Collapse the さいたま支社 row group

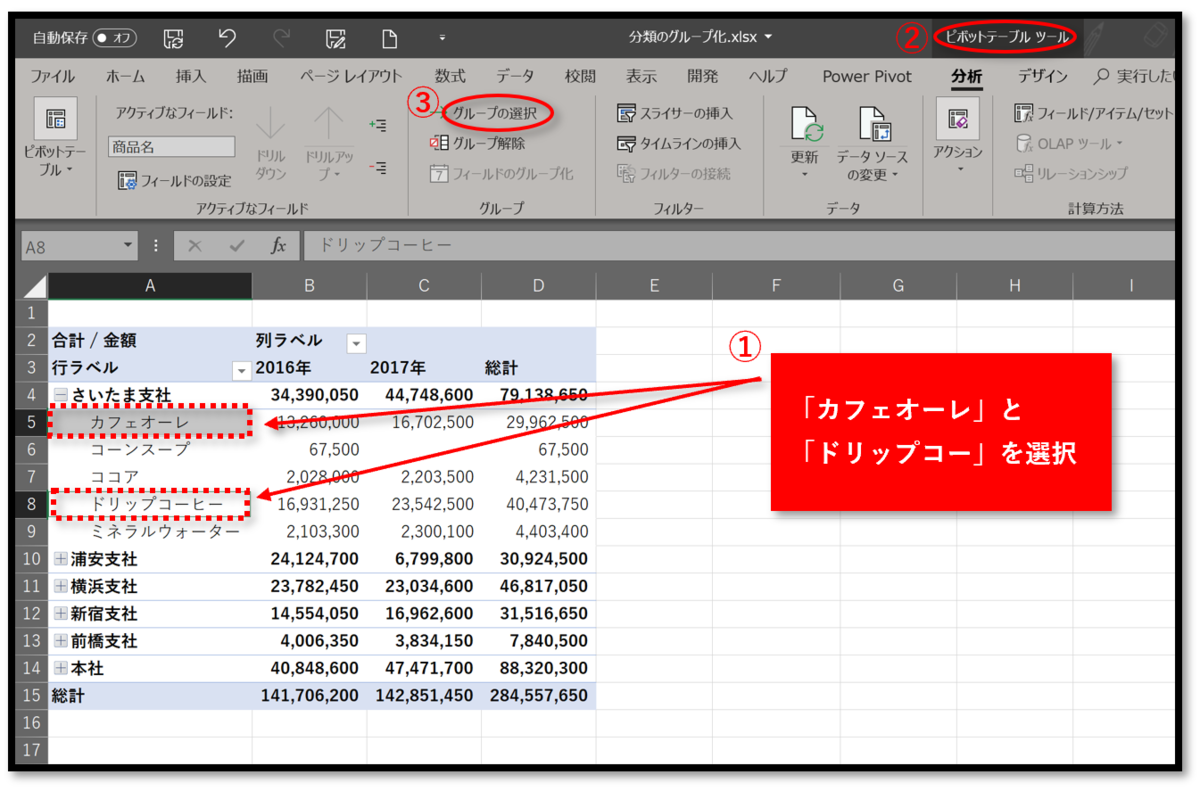coord(62,396)
